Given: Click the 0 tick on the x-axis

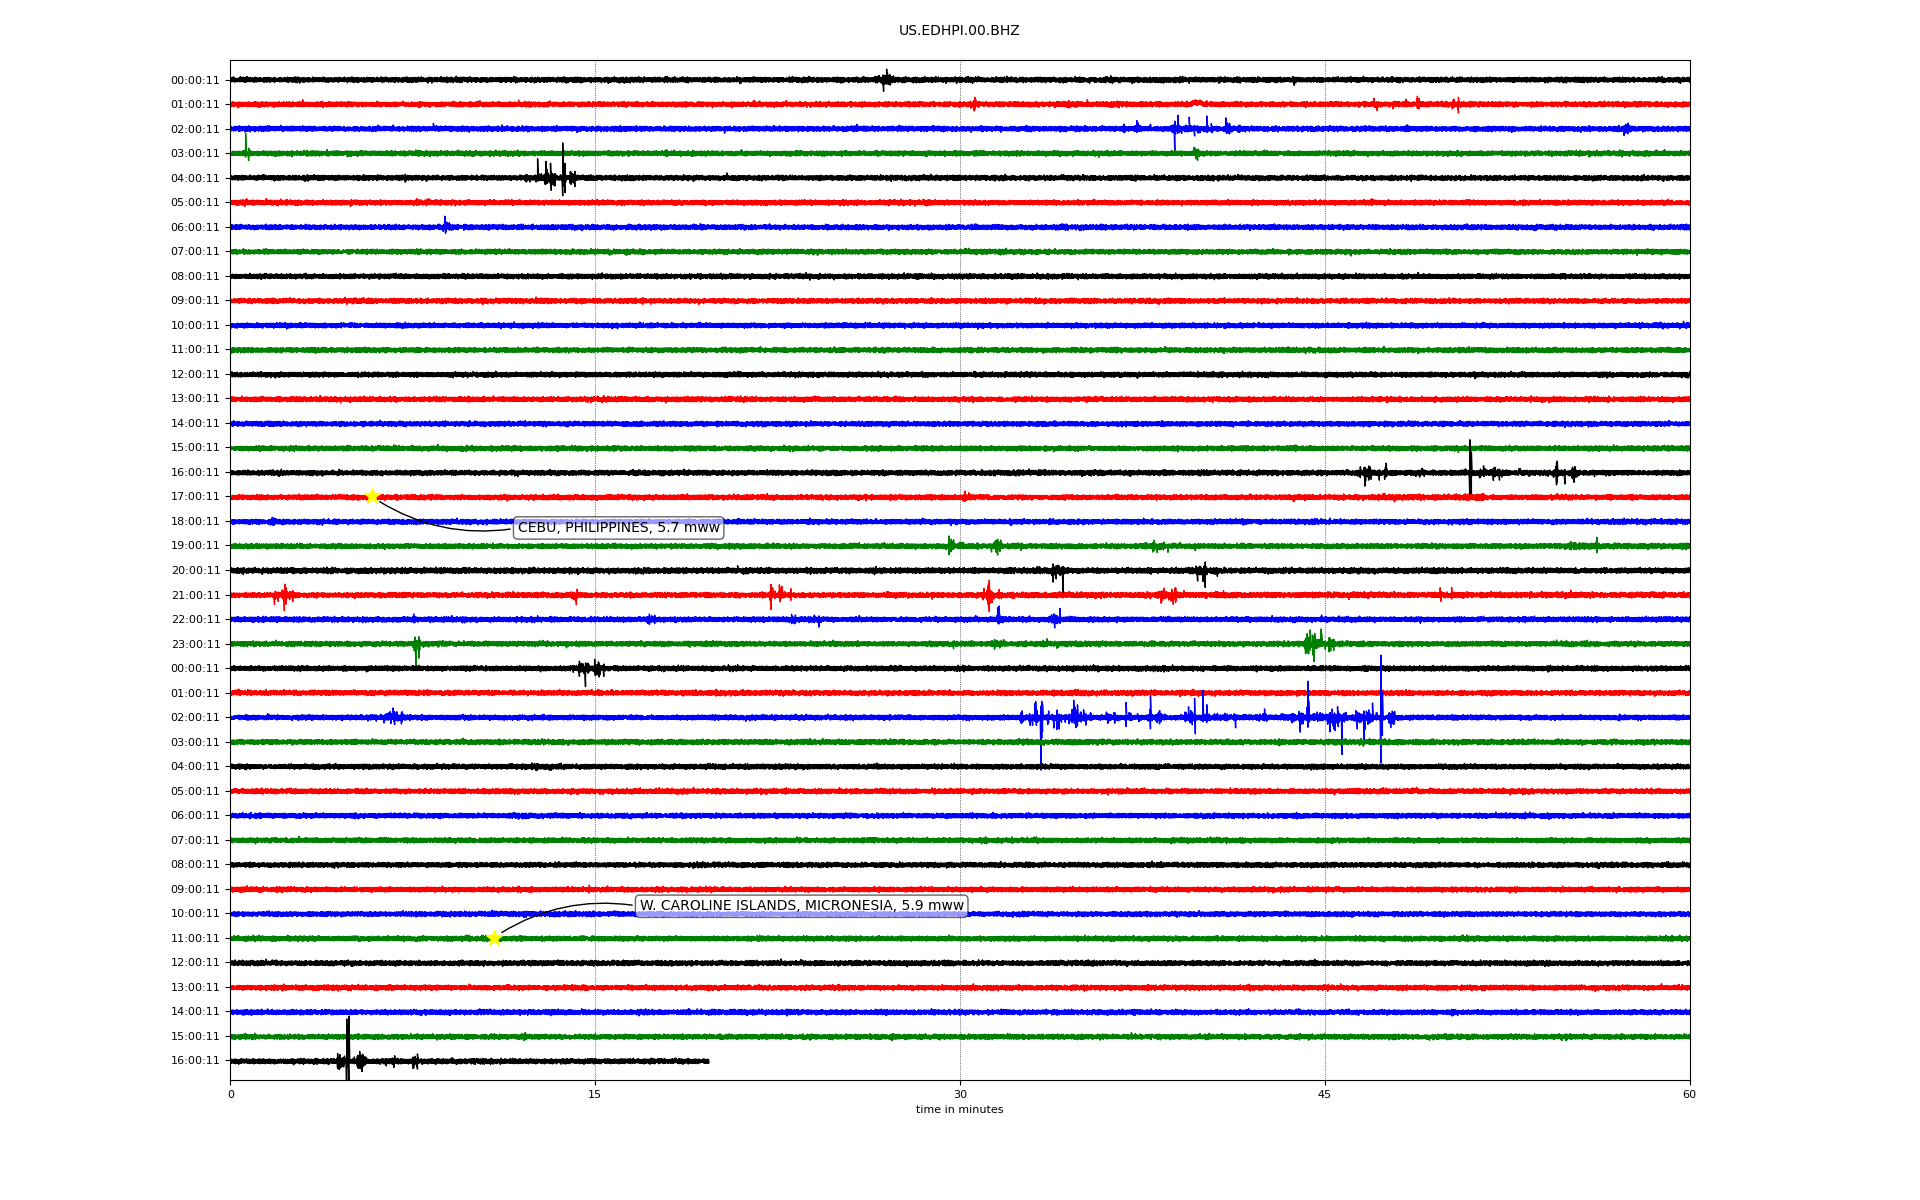Looking at the screenshot, I should (231, 1094).
